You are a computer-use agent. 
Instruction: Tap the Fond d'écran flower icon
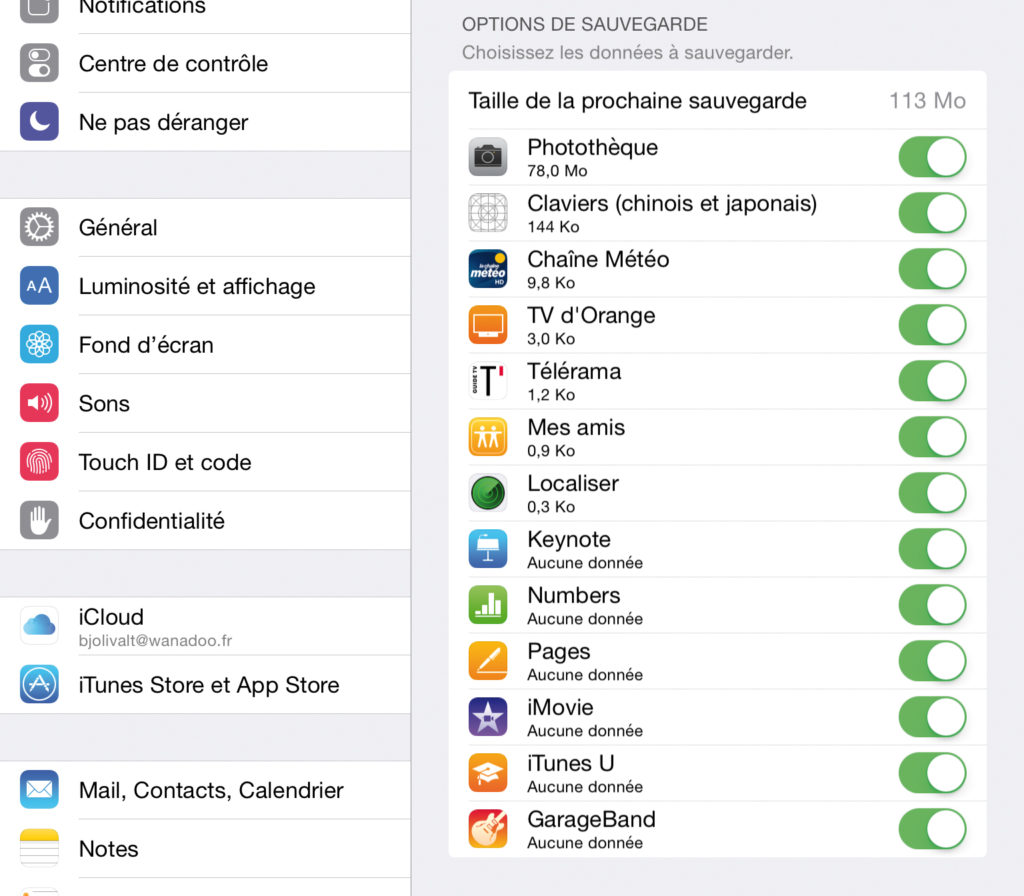(39, 344)
